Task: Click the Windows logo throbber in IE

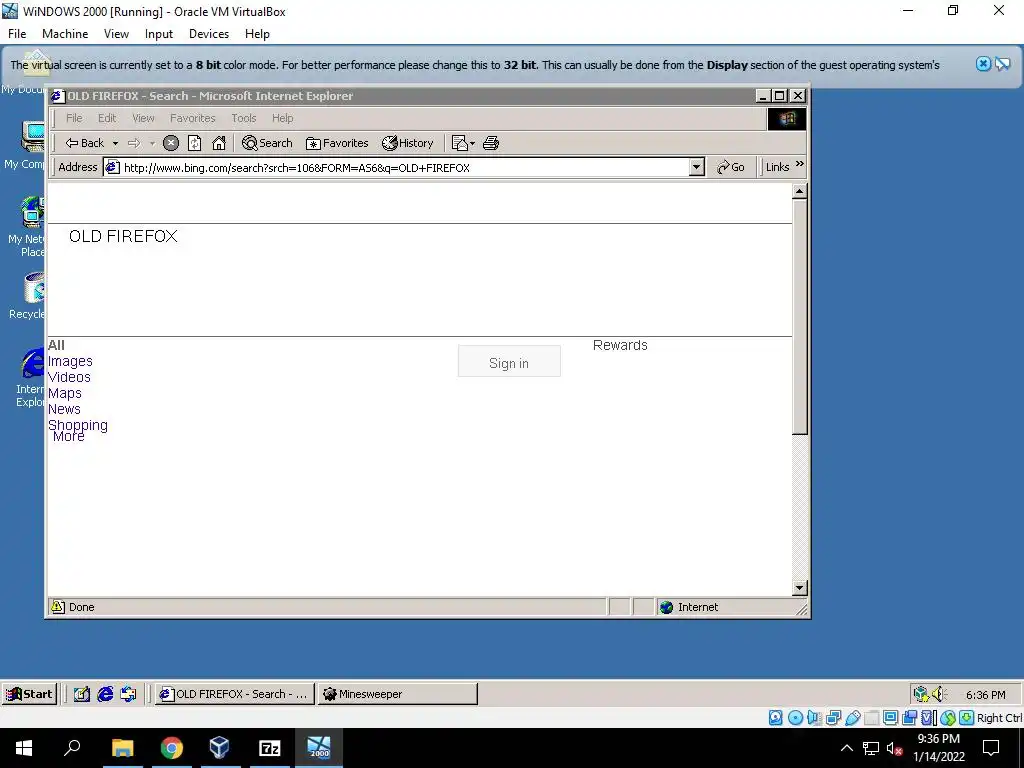Action: 787,119
